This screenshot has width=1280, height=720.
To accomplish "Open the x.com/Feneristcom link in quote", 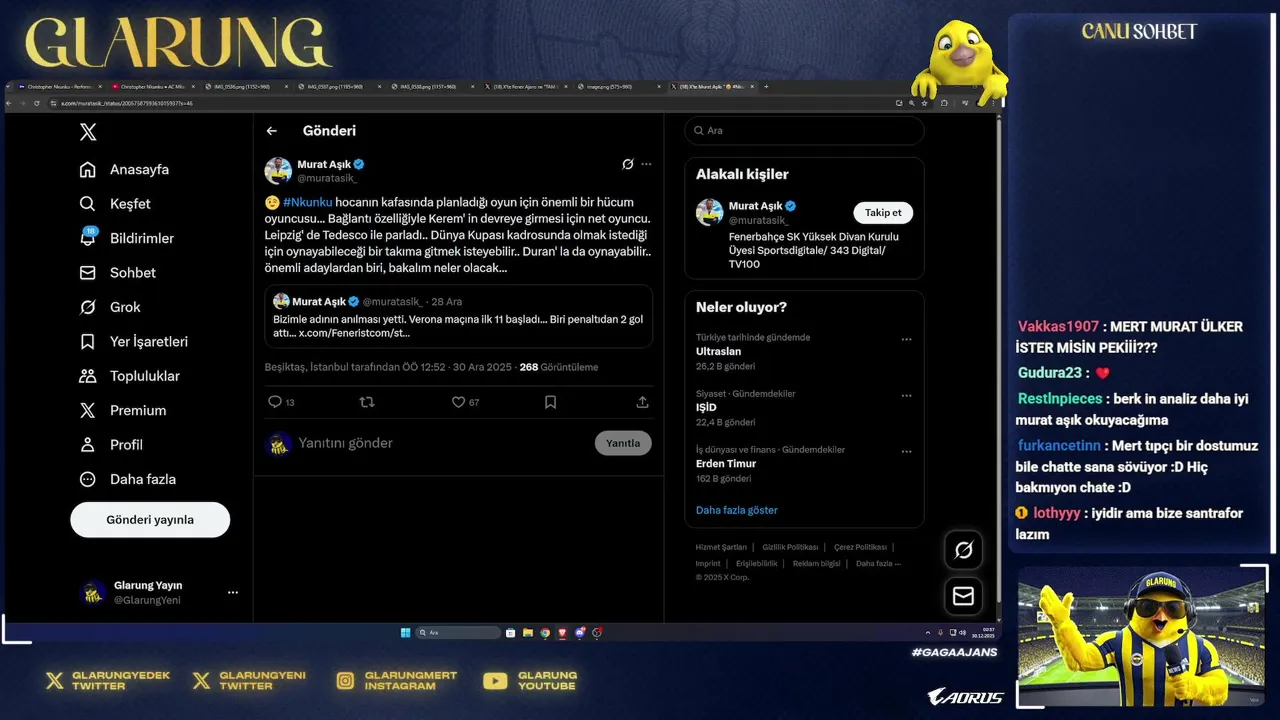I will click(355, 333).
